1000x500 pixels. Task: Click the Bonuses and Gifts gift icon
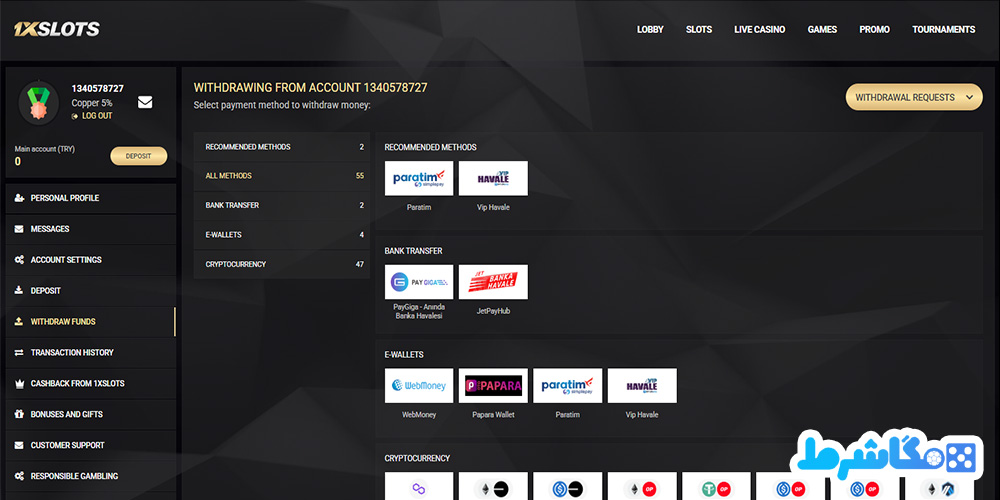[x=19, y=415]
